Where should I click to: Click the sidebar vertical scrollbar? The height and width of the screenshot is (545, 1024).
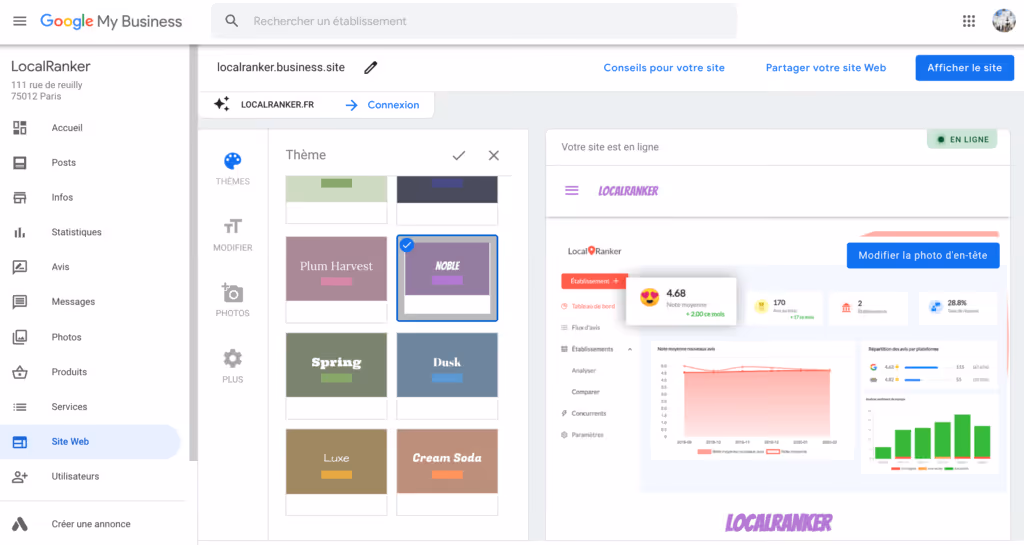coord(193,253)
